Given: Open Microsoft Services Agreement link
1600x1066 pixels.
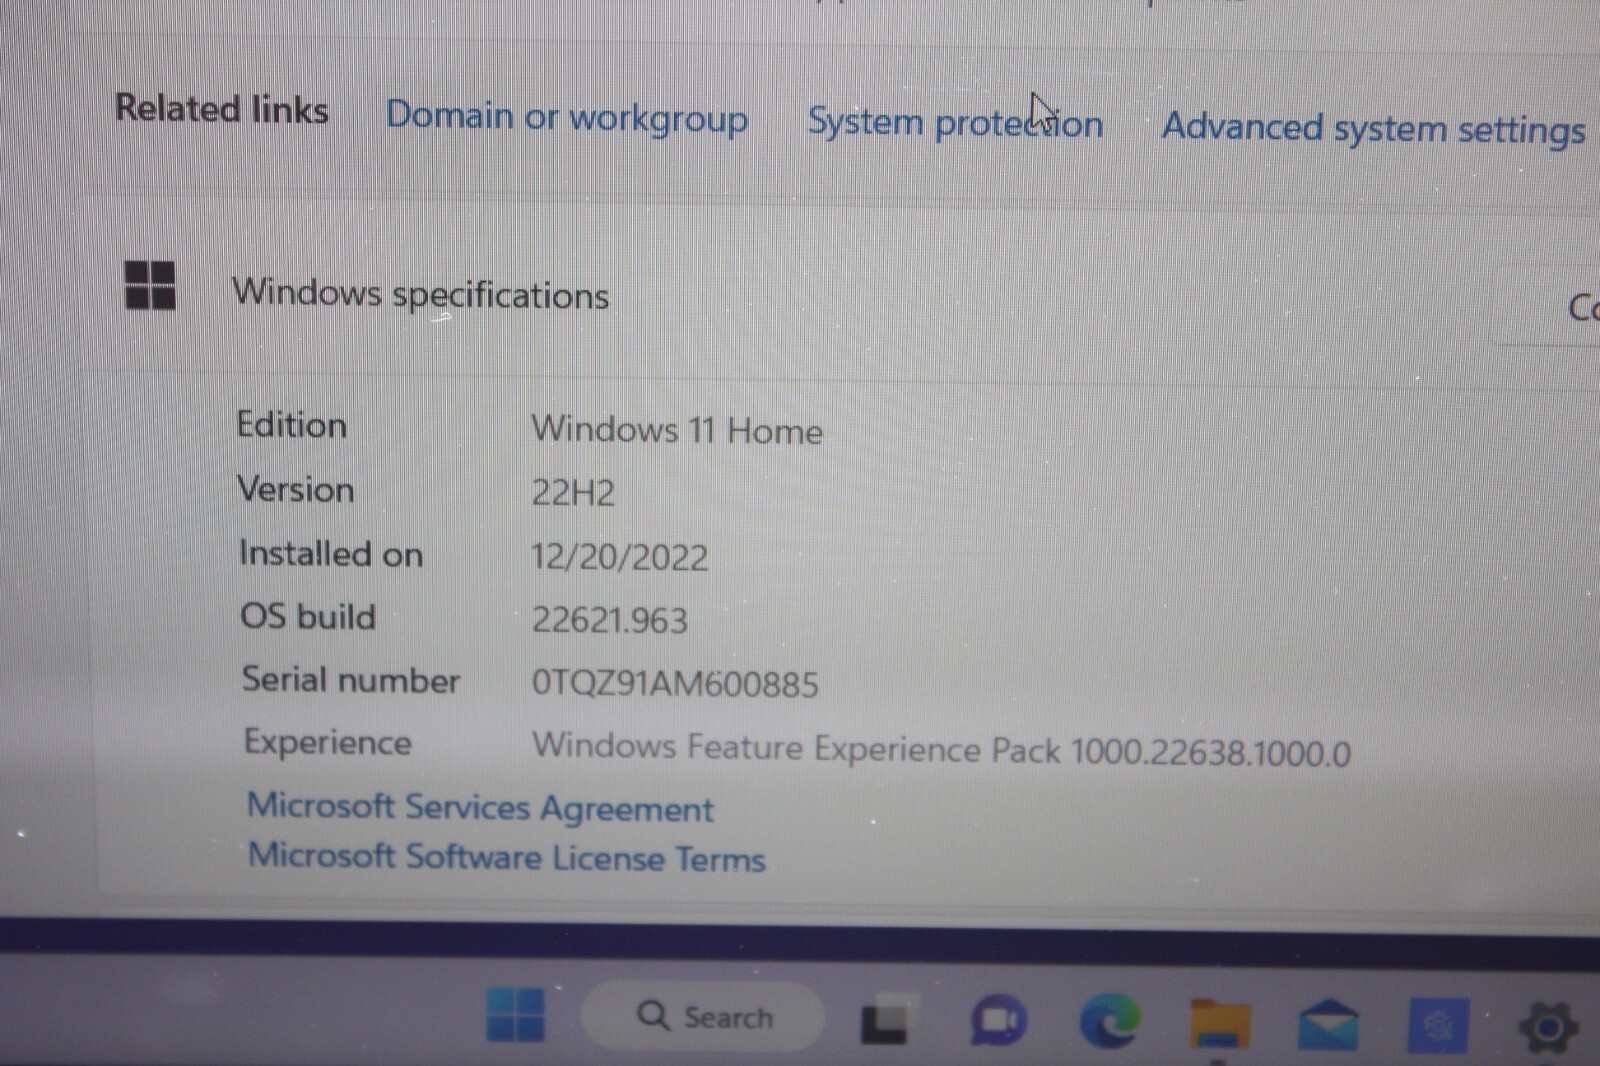Looking at the screenshot, I should 481,807.
